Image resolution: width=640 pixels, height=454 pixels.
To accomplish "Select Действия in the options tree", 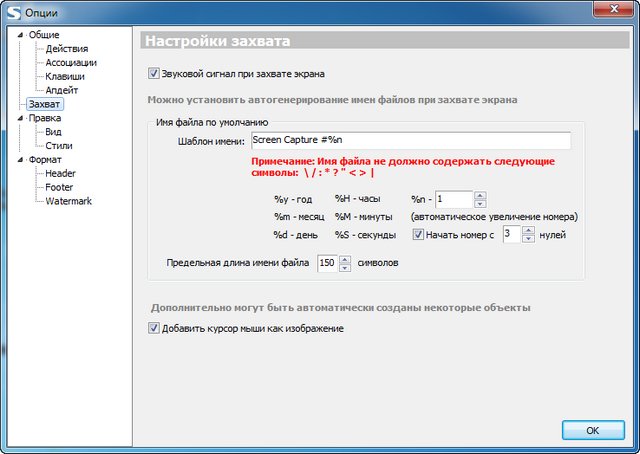I will click(x=66, y=49).
